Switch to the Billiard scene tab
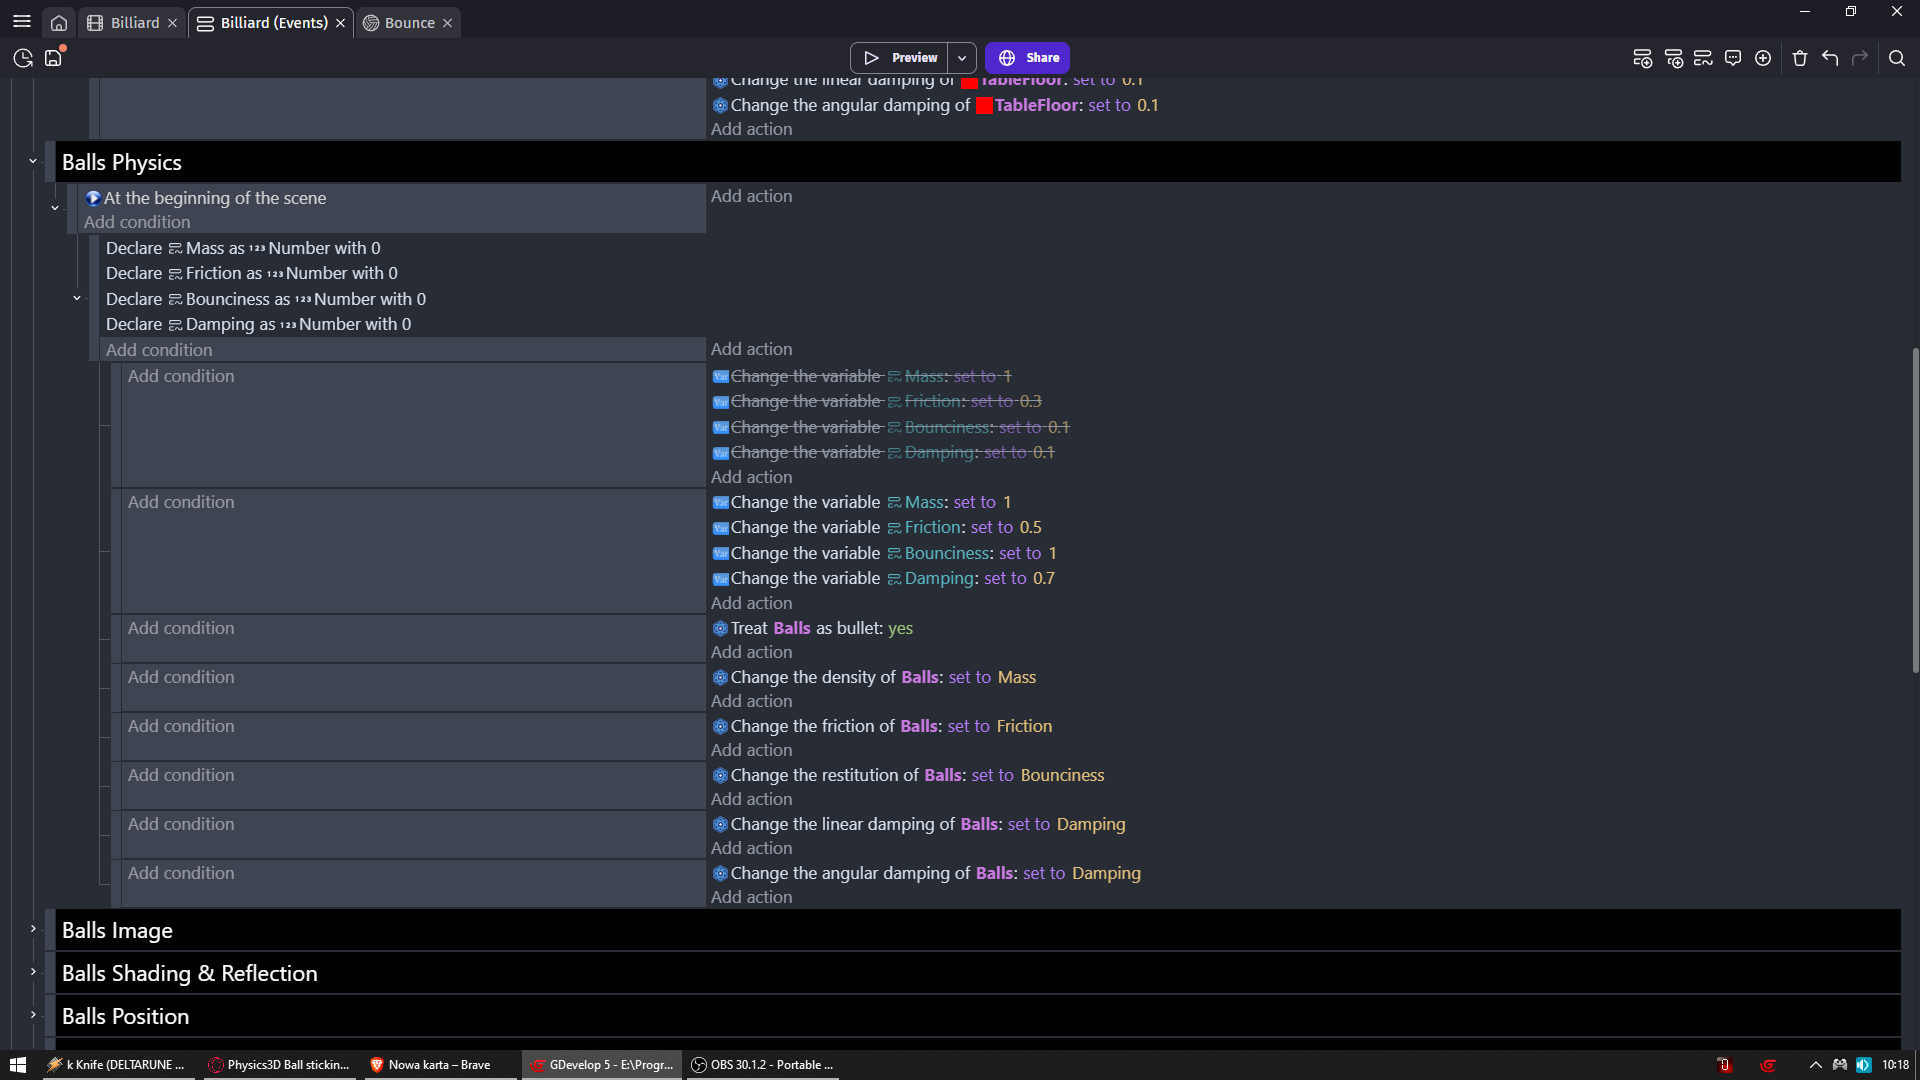1920x1080 pixels. click(x=124, y=22)
